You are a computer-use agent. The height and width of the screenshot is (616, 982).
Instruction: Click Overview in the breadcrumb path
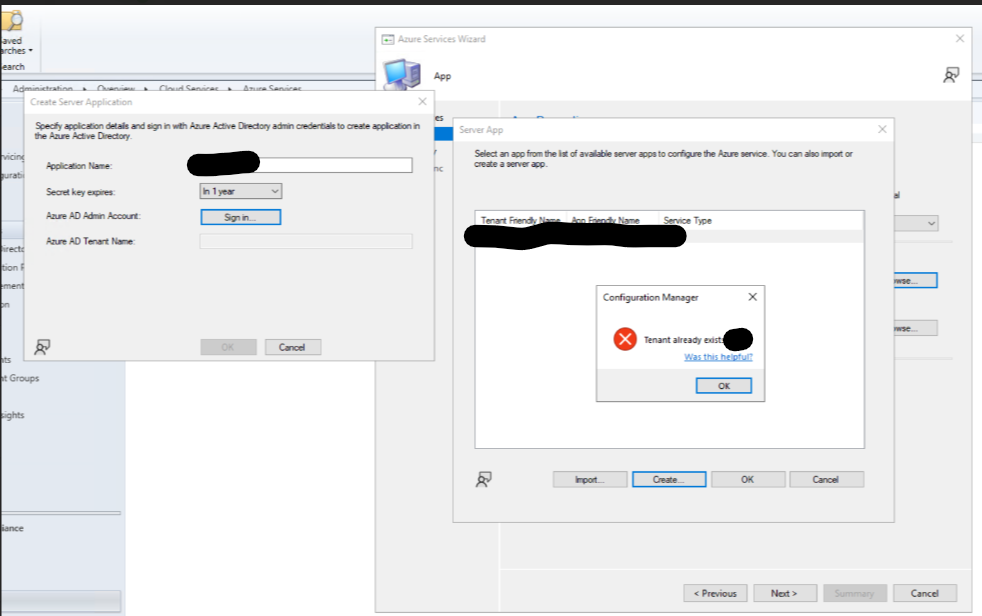click(116, 88)
